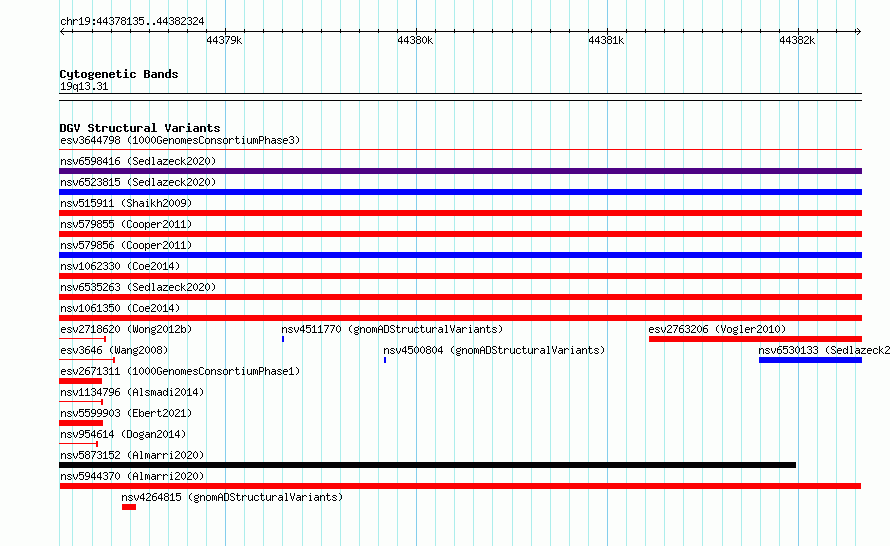Select the black nsv5873152 variant bar
The height and width of the screenshot is (546, 890).
point(427,465)
